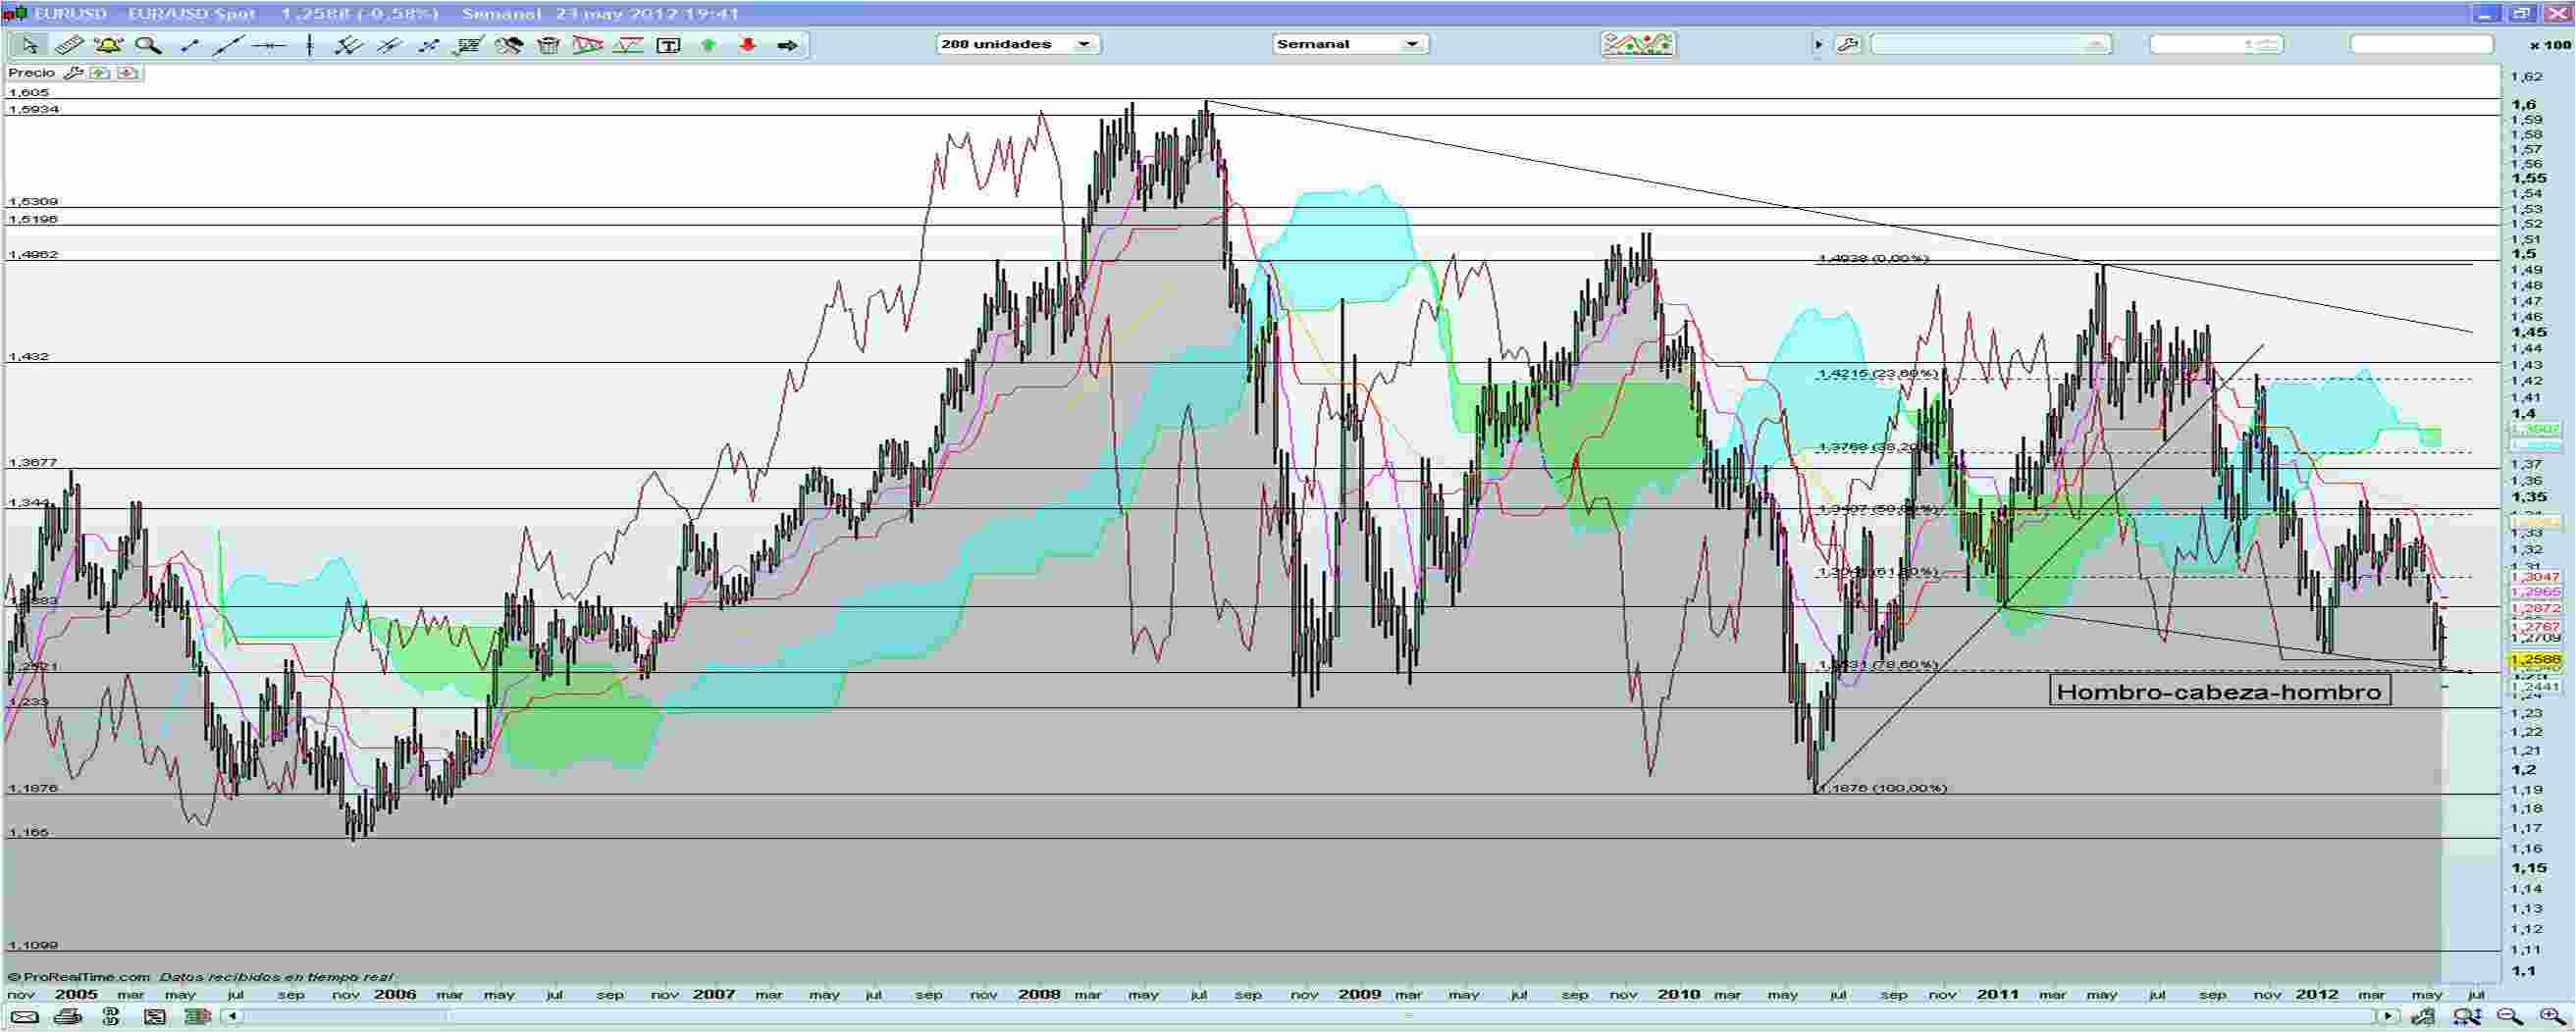The image size is (2576, 1032).
Task: Click the print chart icon
Action: coord(63,1019)
